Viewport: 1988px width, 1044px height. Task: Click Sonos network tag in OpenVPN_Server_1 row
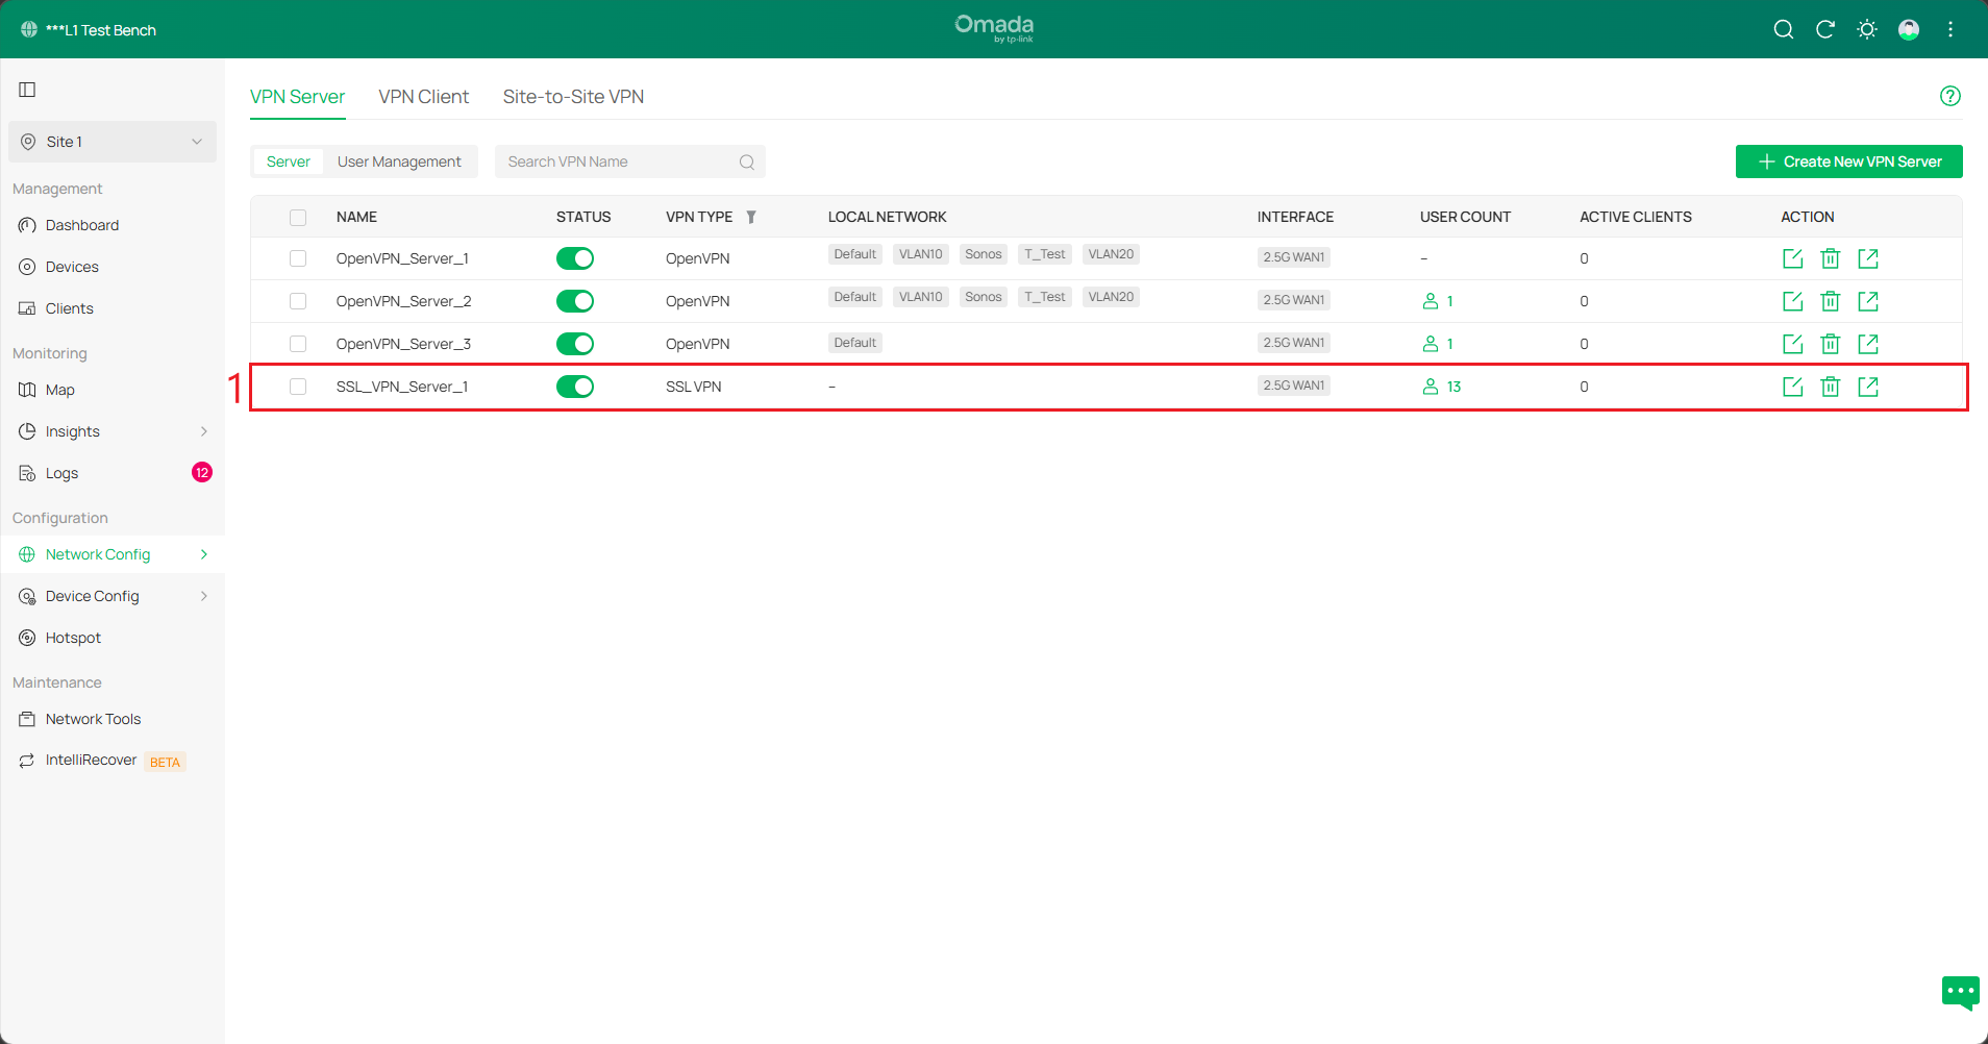(983, 255)
